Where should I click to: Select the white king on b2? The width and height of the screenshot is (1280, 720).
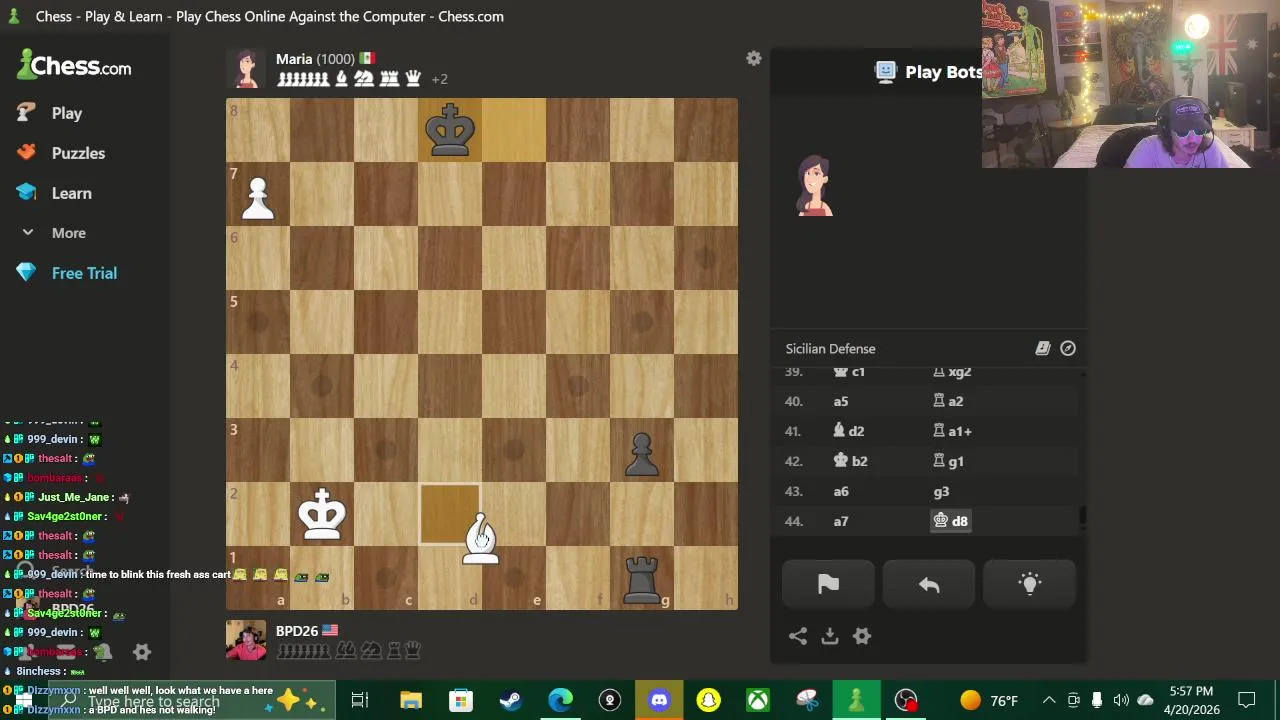pos(322,514)
